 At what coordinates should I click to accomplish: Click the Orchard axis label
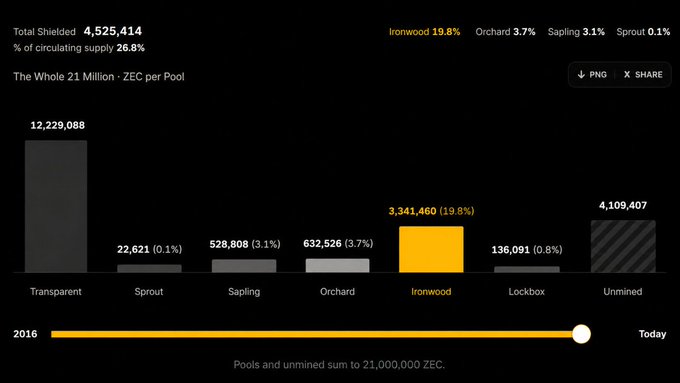pyautogui.click(x=337, y=291)
